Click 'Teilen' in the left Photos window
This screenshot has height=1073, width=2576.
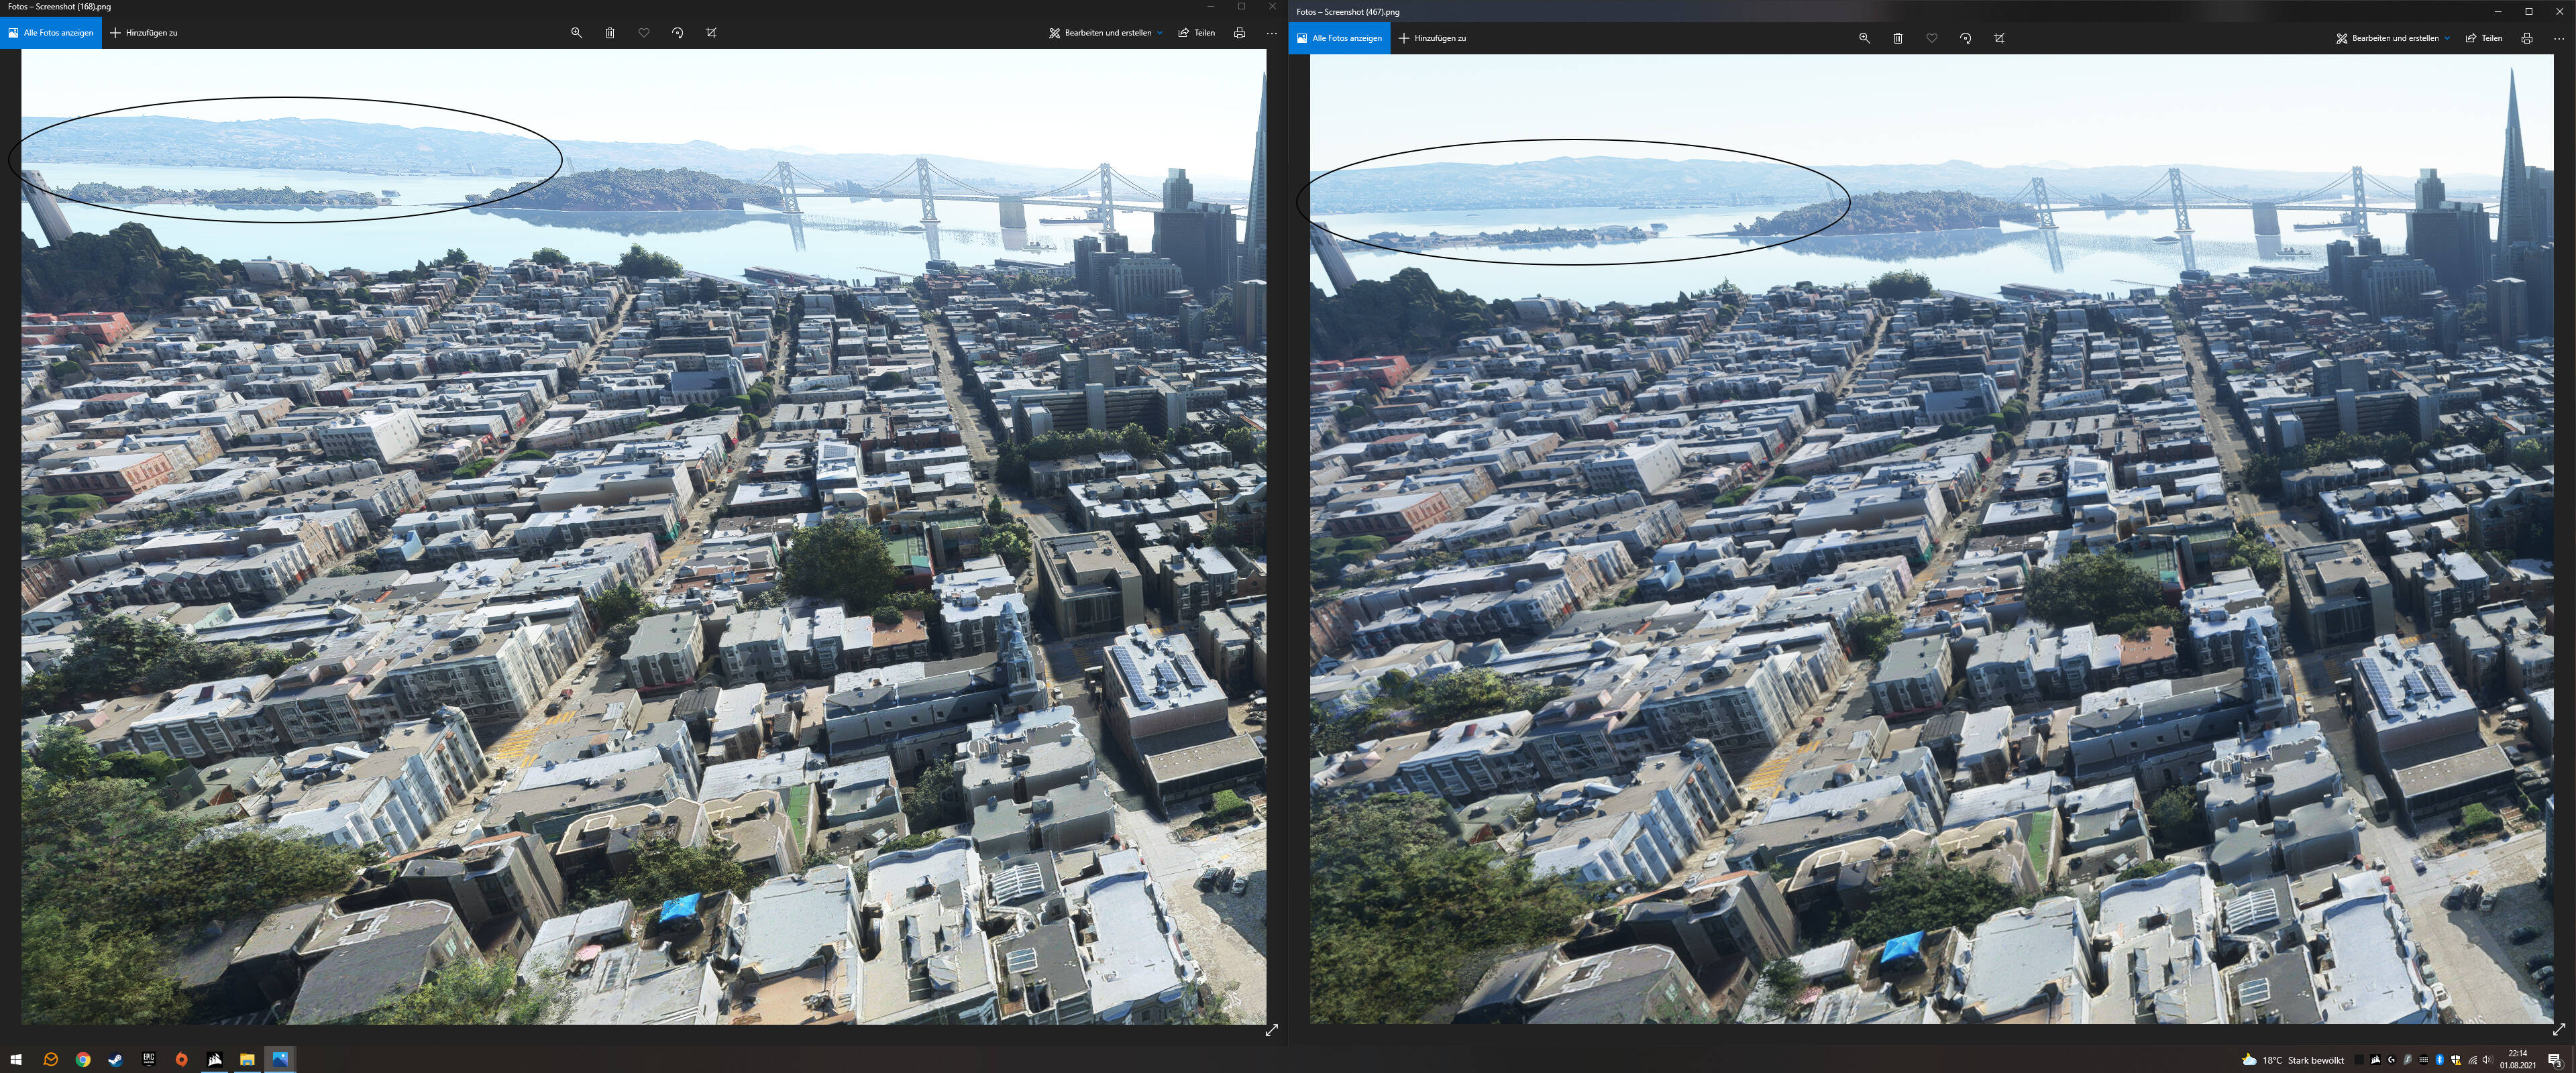pyautogui.click(x=1197, y=33)
